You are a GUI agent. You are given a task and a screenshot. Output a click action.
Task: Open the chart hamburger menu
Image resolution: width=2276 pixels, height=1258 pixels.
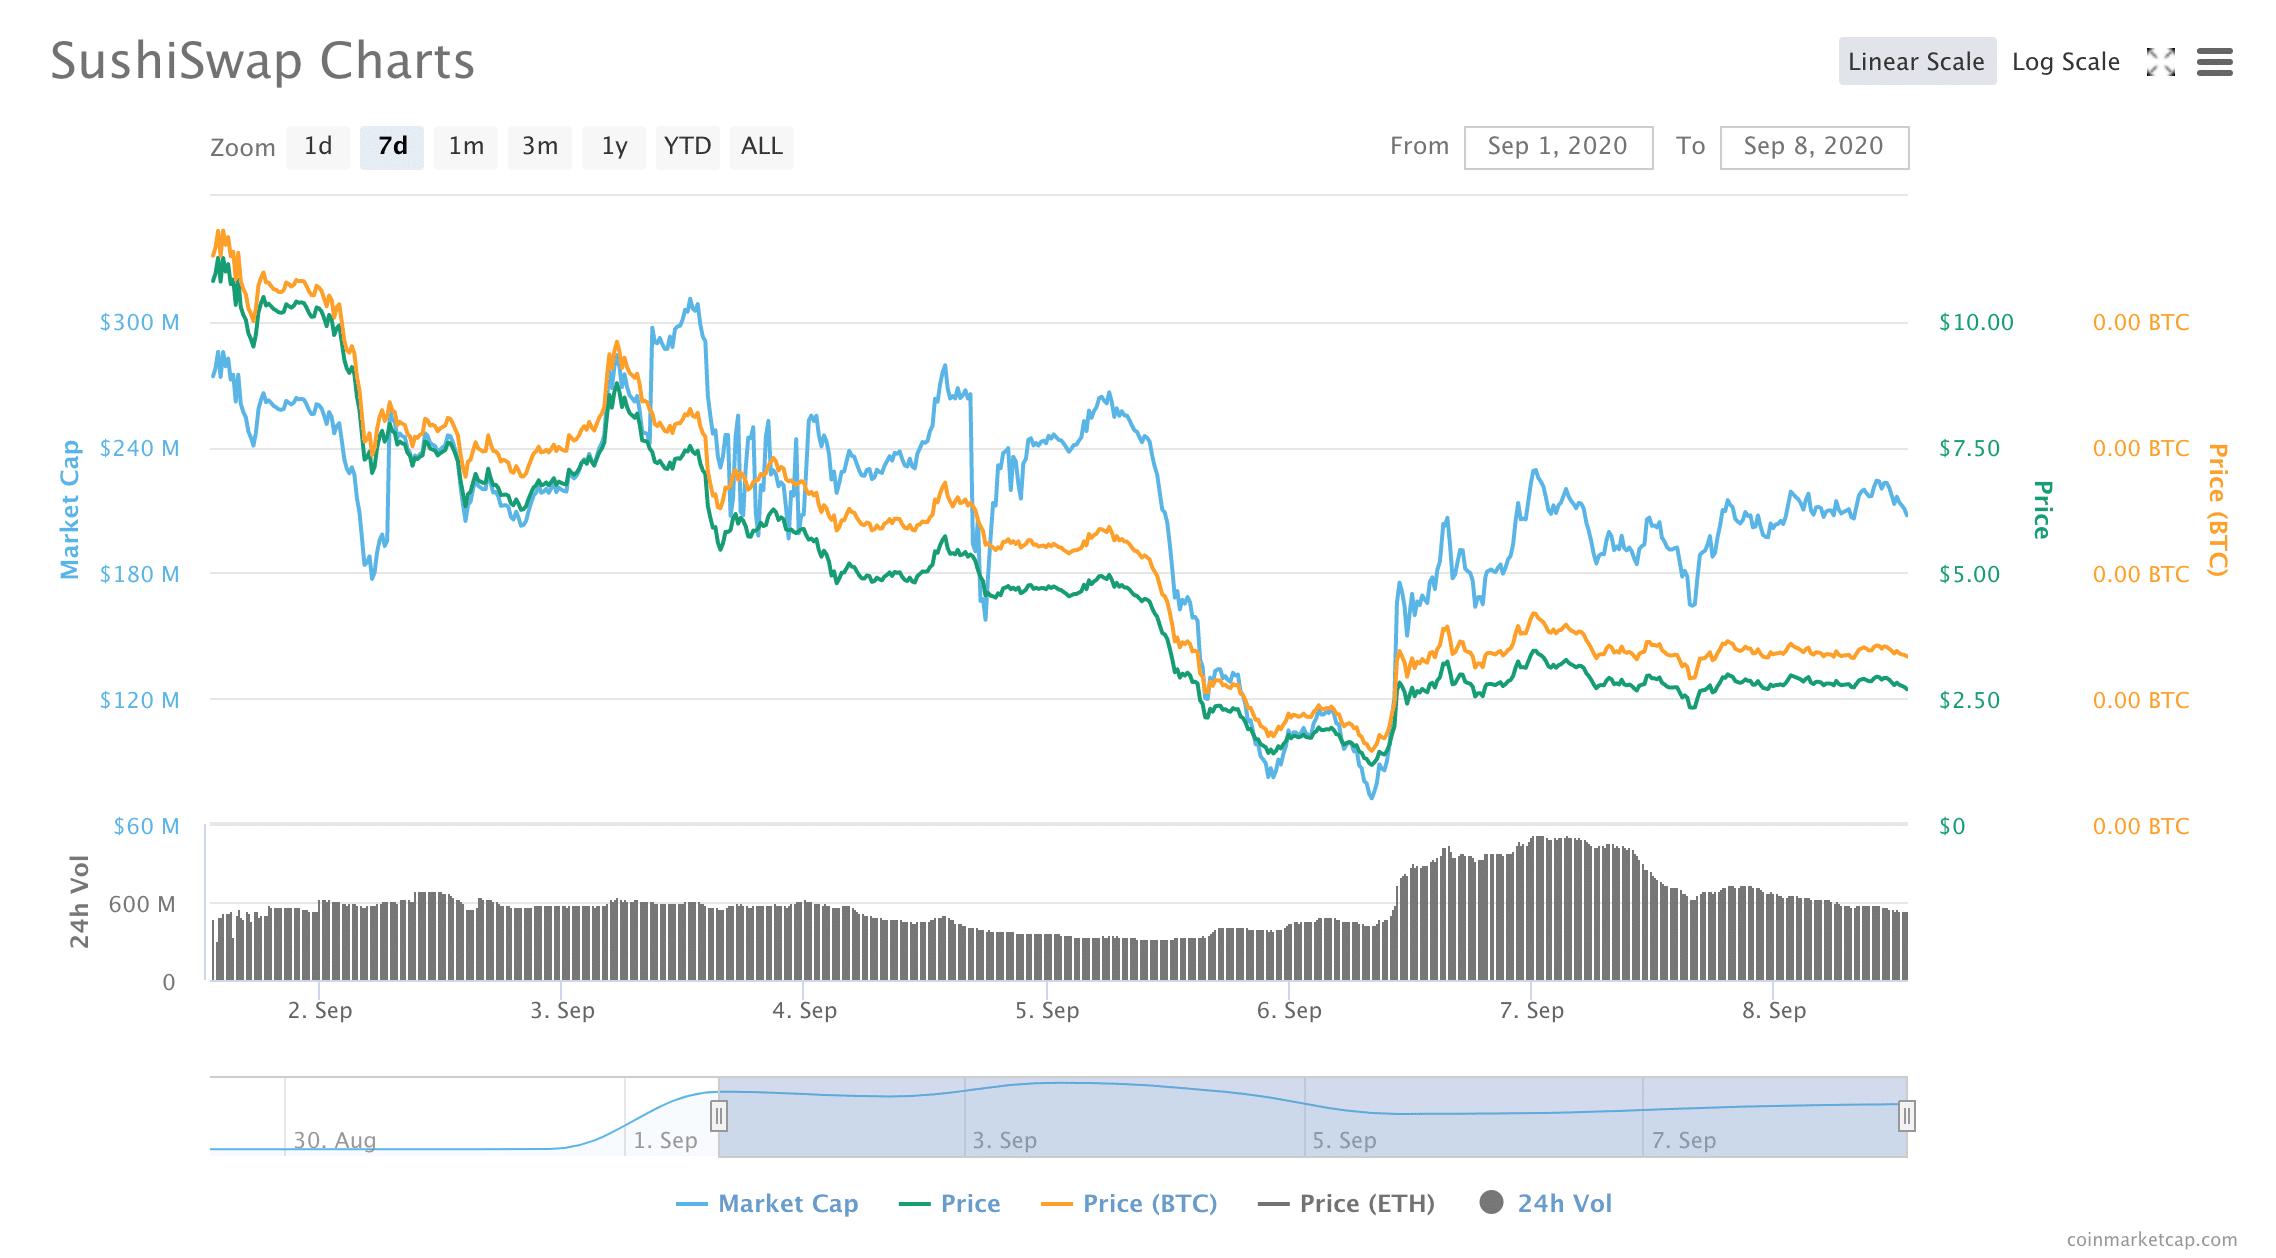click(x=2214, y=62)
